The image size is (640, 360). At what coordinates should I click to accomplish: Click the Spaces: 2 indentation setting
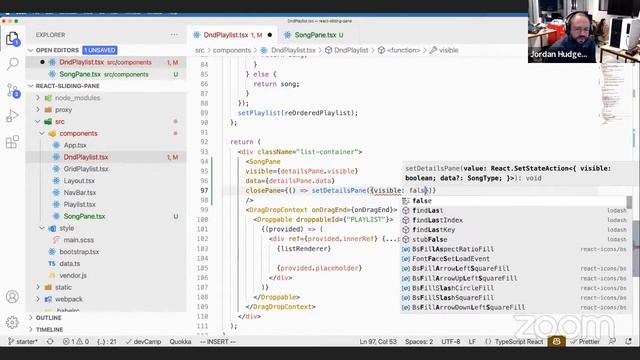pyautogui.click(x=419, y=342)
